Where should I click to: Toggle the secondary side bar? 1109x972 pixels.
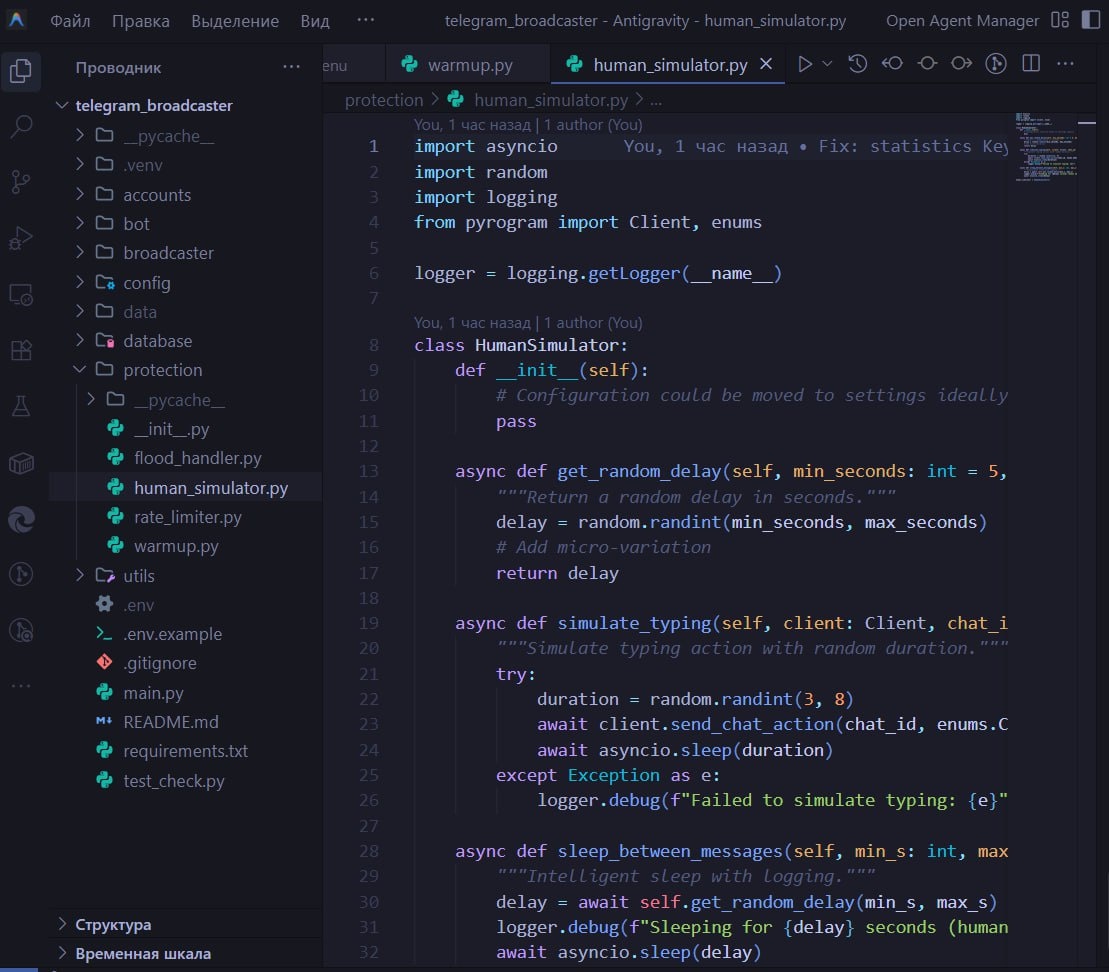[1091, 21]
